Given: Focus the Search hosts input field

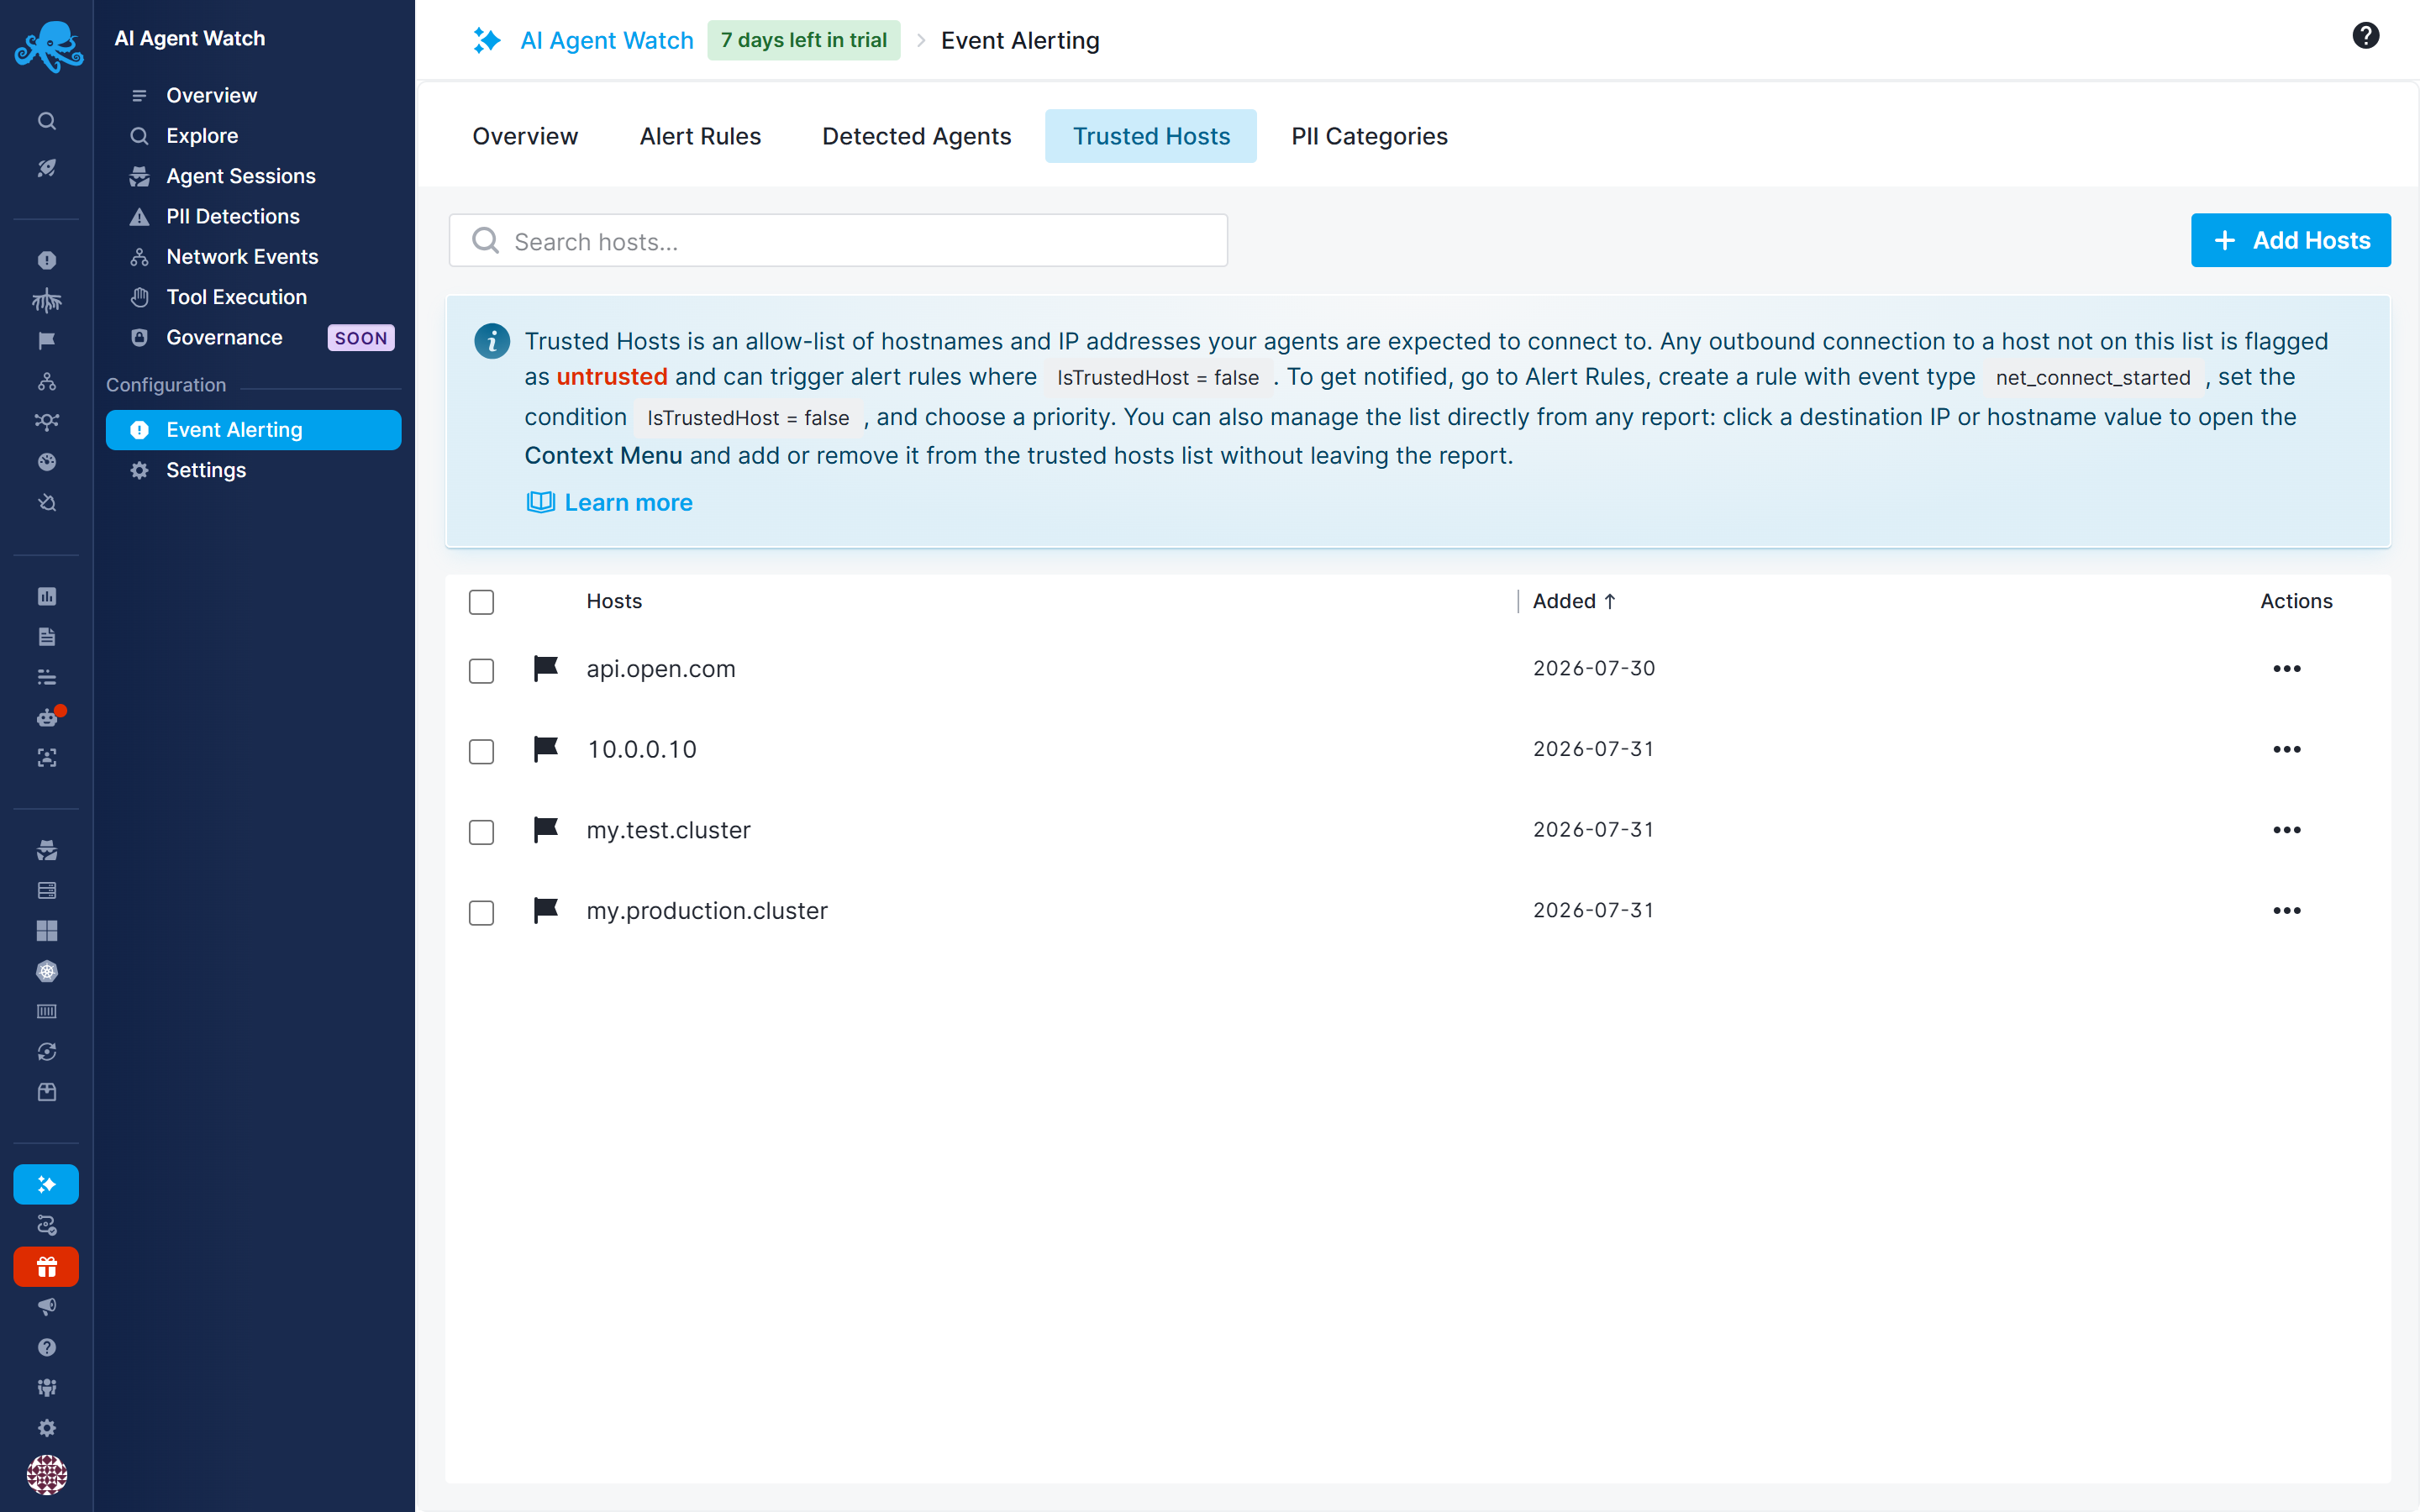Looking at the screenshot, I should (838, 241).
